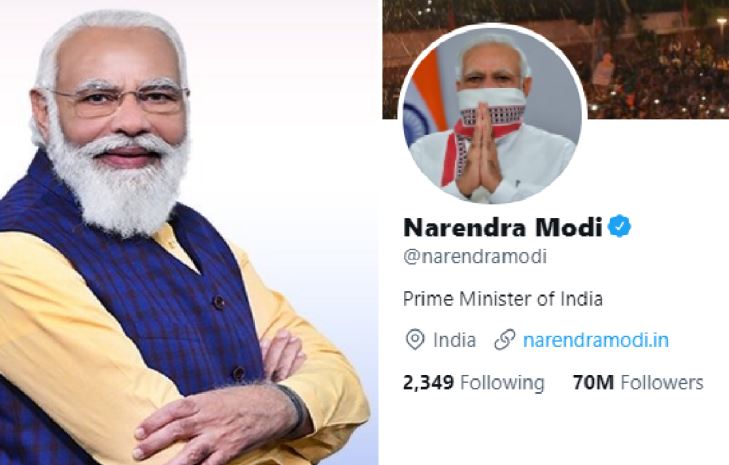Open the crowd header banner image

pos(556,59)
